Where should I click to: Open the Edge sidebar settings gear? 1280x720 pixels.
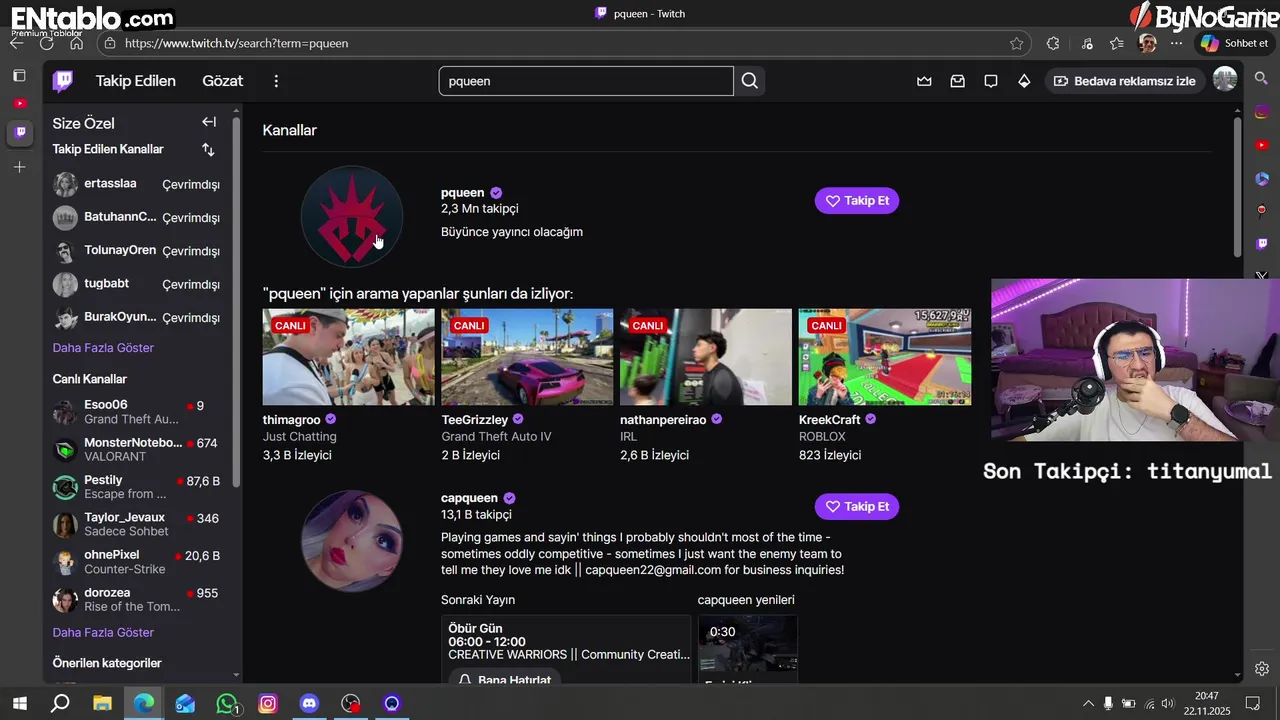[1262, 669]
